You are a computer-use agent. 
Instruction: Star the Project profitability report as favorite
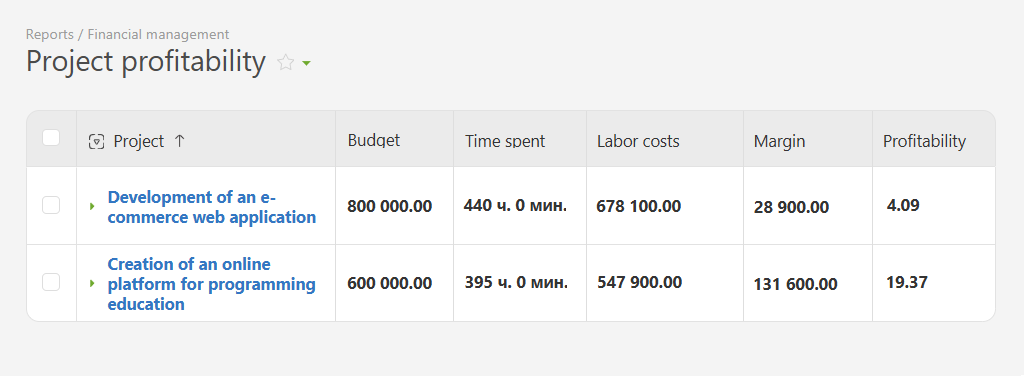tap(285, 63)
